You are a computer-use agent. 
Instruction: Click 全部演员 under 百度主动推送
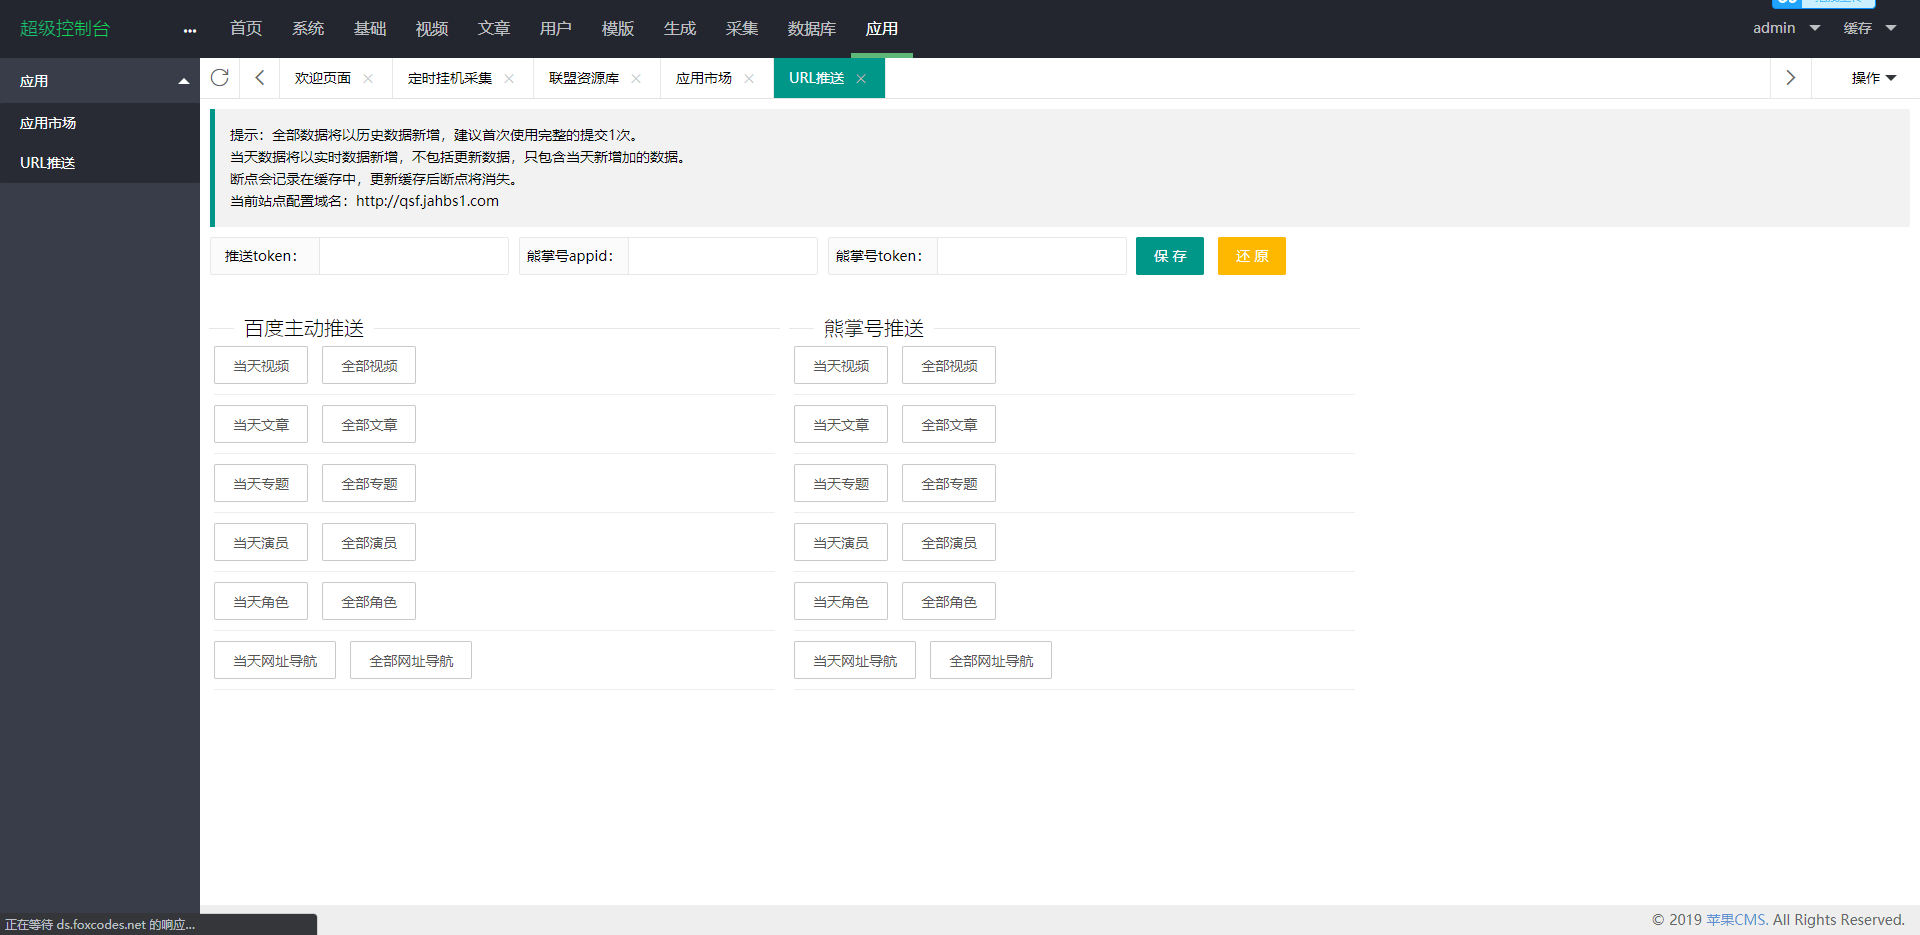pyautogui.click(x=369, y=542)
